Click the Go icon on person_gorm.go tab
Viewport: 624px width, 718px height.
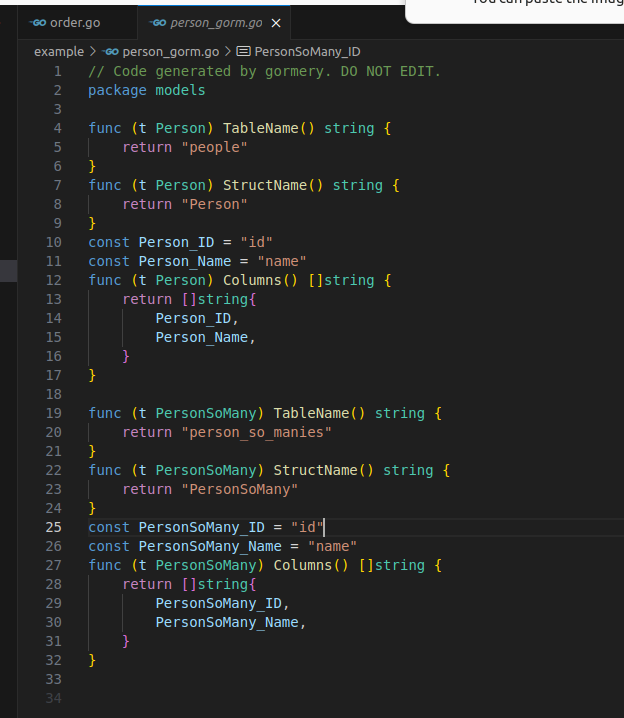click(157, 22)
